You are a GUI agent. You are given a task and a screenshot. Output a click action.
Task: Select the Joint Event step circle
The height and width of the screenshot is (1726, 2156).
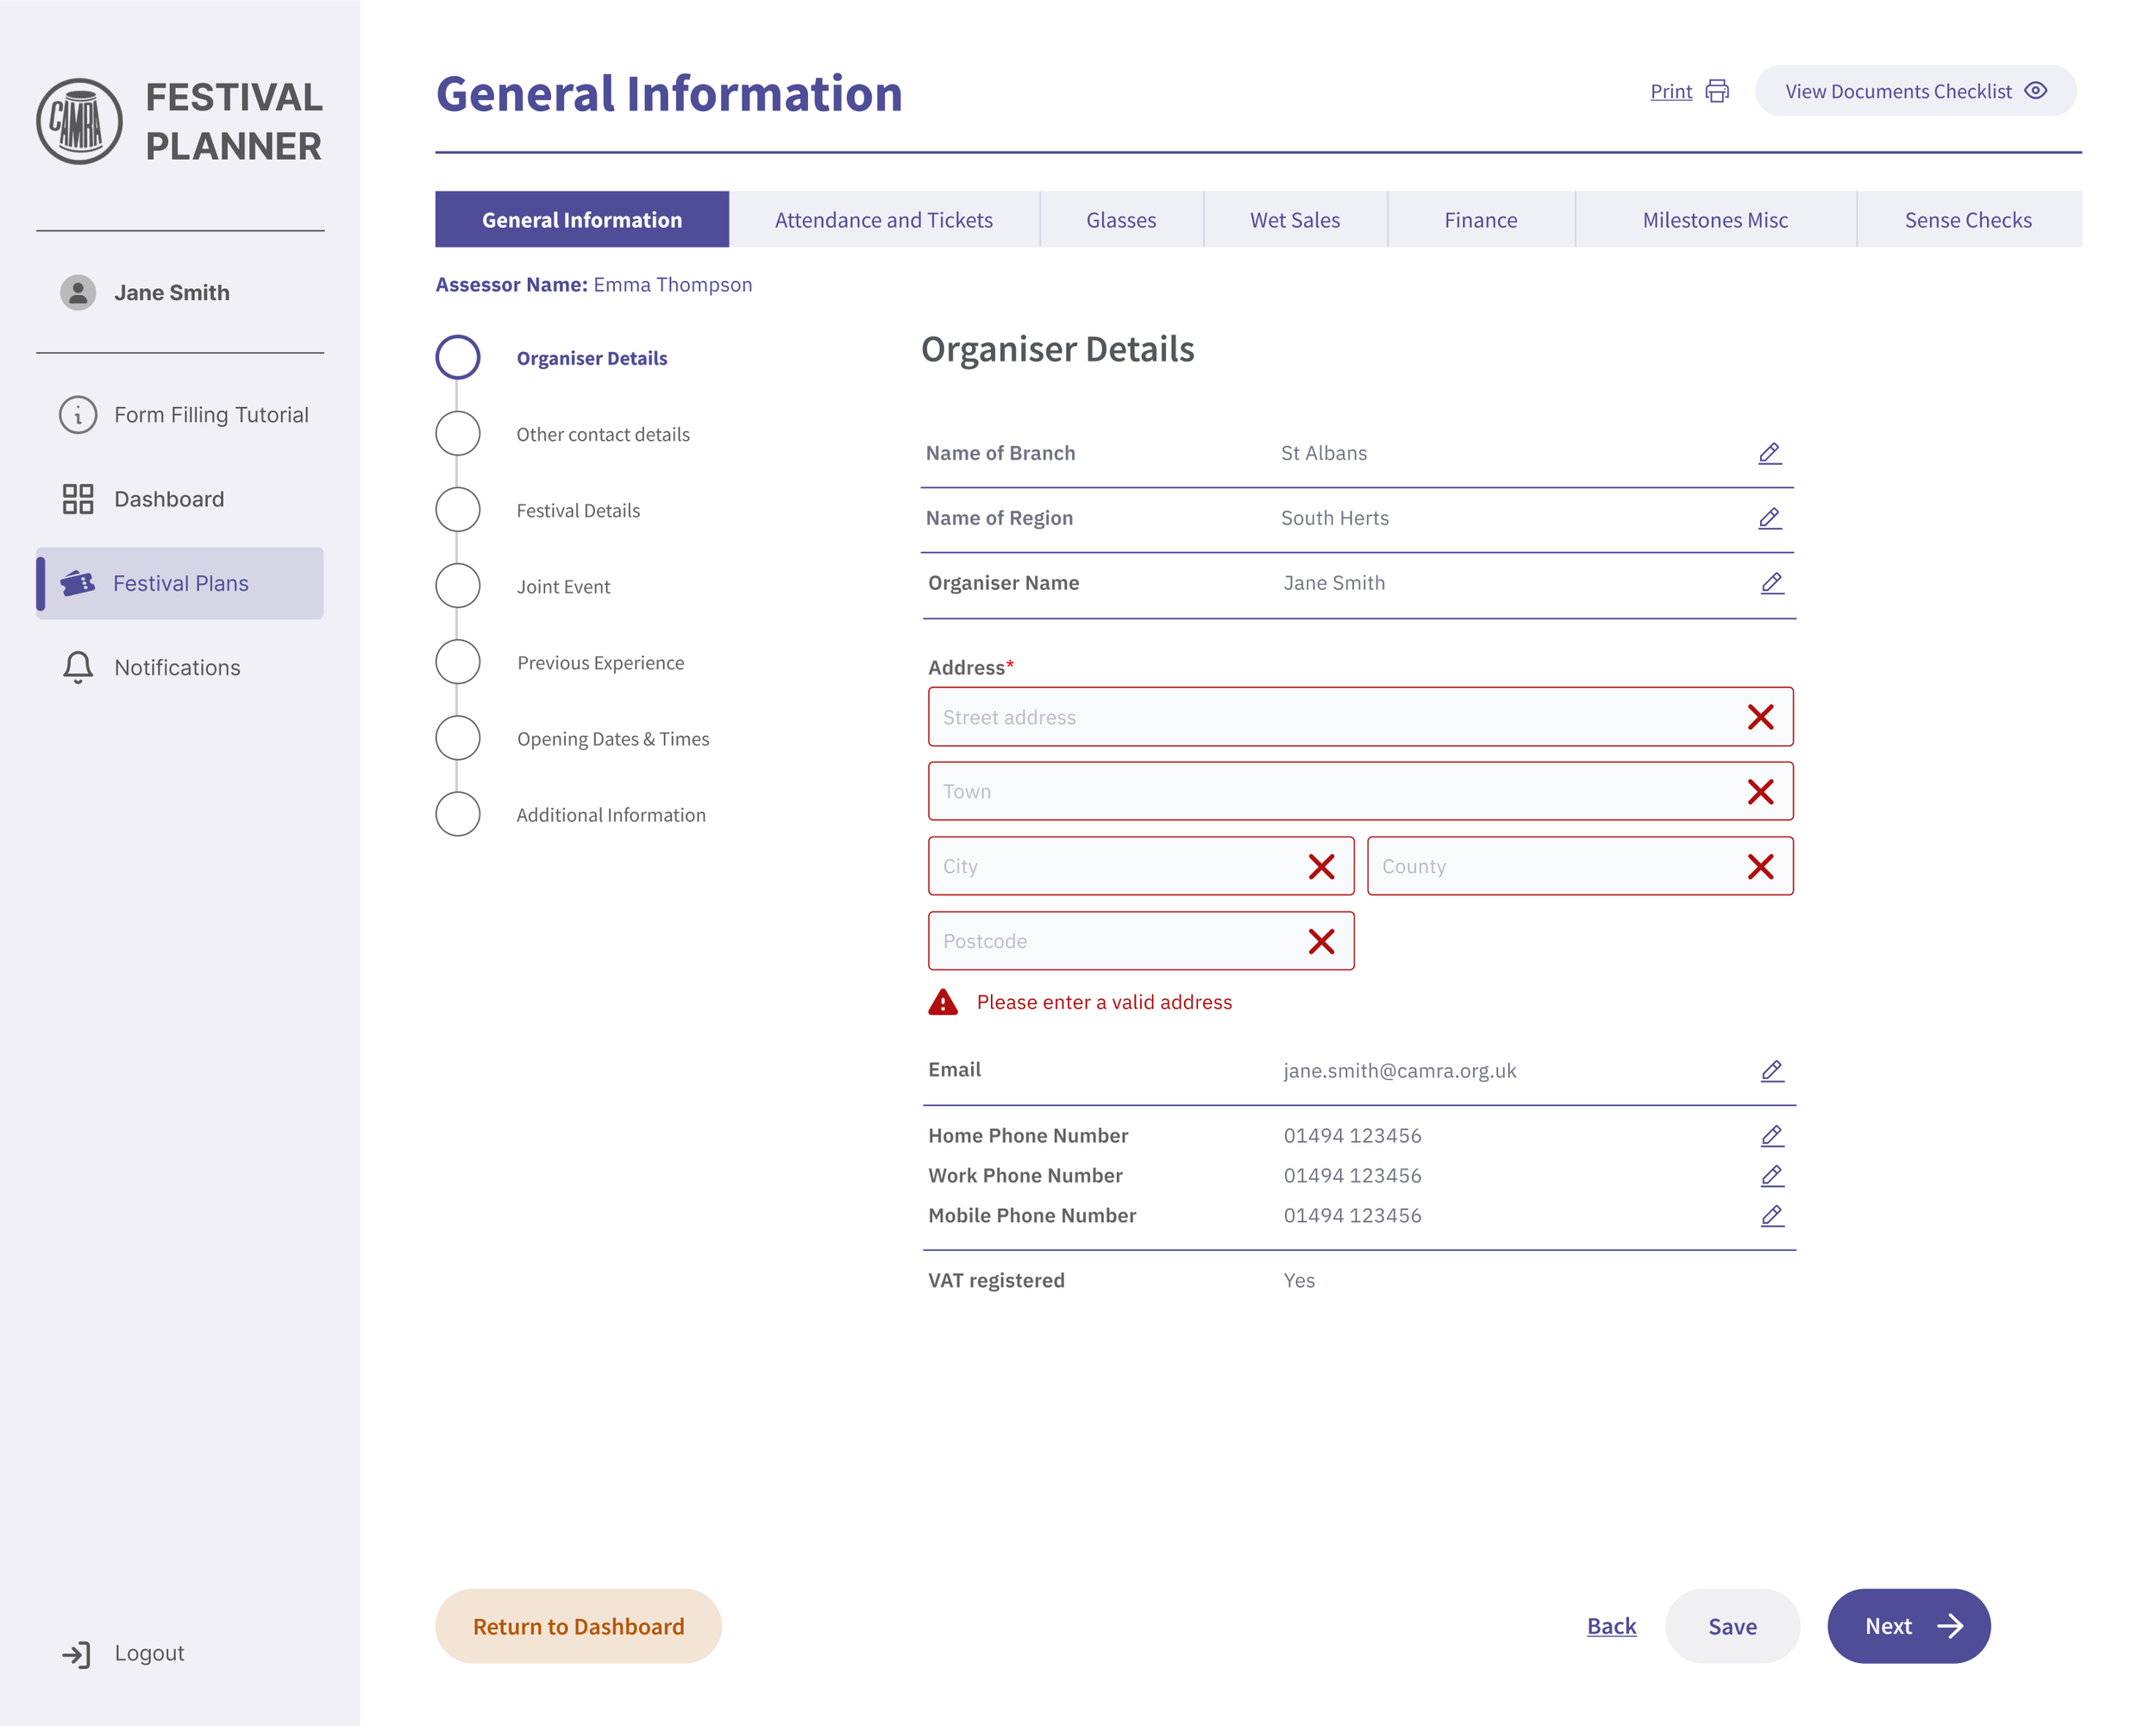[x=457, y=586]
